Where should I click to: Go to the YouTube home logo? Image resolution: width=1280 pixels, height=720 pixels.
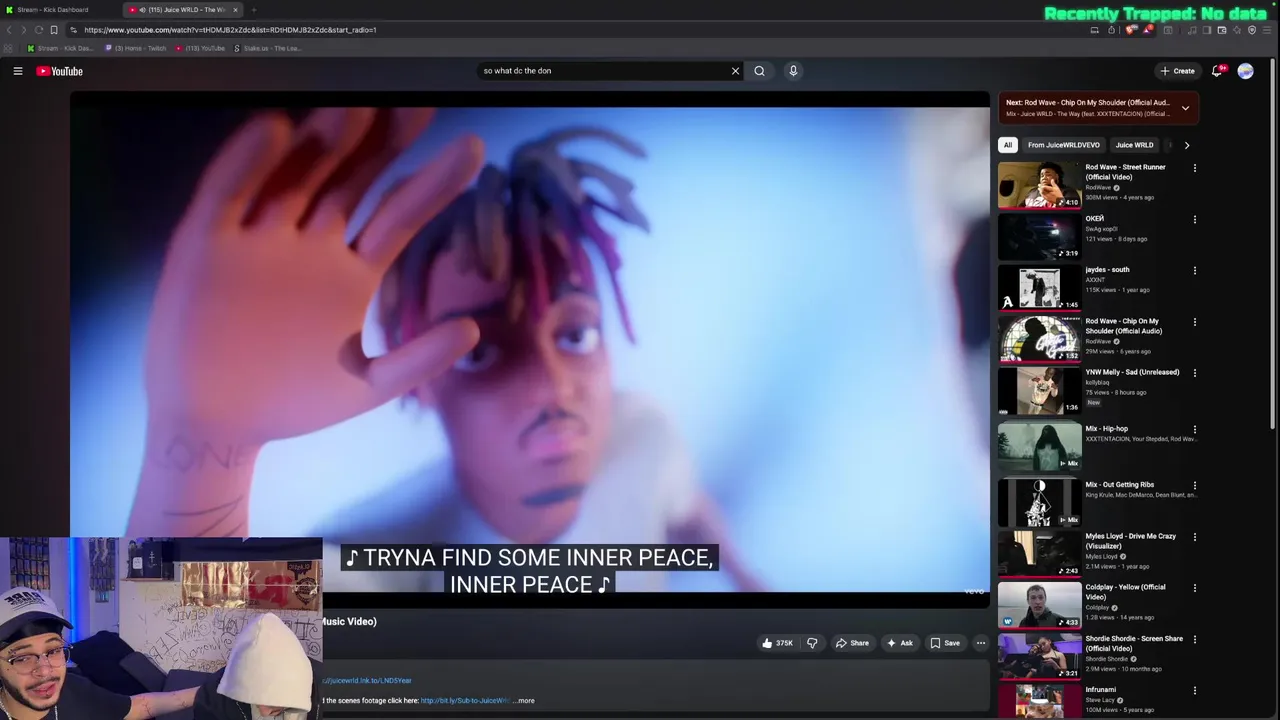[x=60, y=71]
